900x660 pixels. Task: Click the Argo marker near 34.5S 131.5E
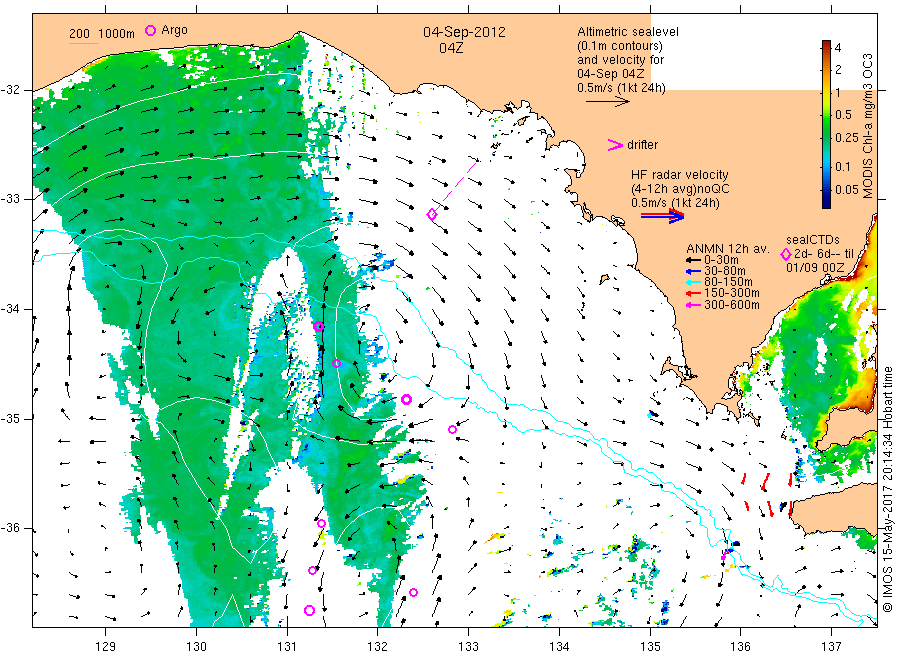pos(336,363)
